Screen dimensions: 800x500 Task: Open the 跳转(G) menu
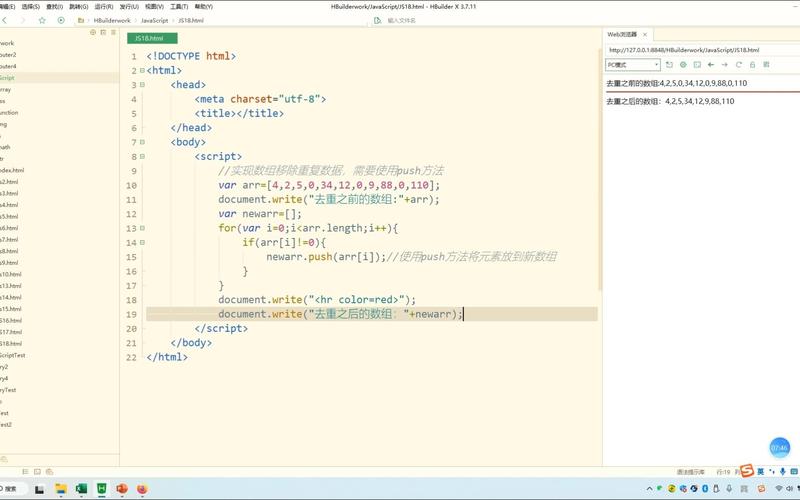79,7
